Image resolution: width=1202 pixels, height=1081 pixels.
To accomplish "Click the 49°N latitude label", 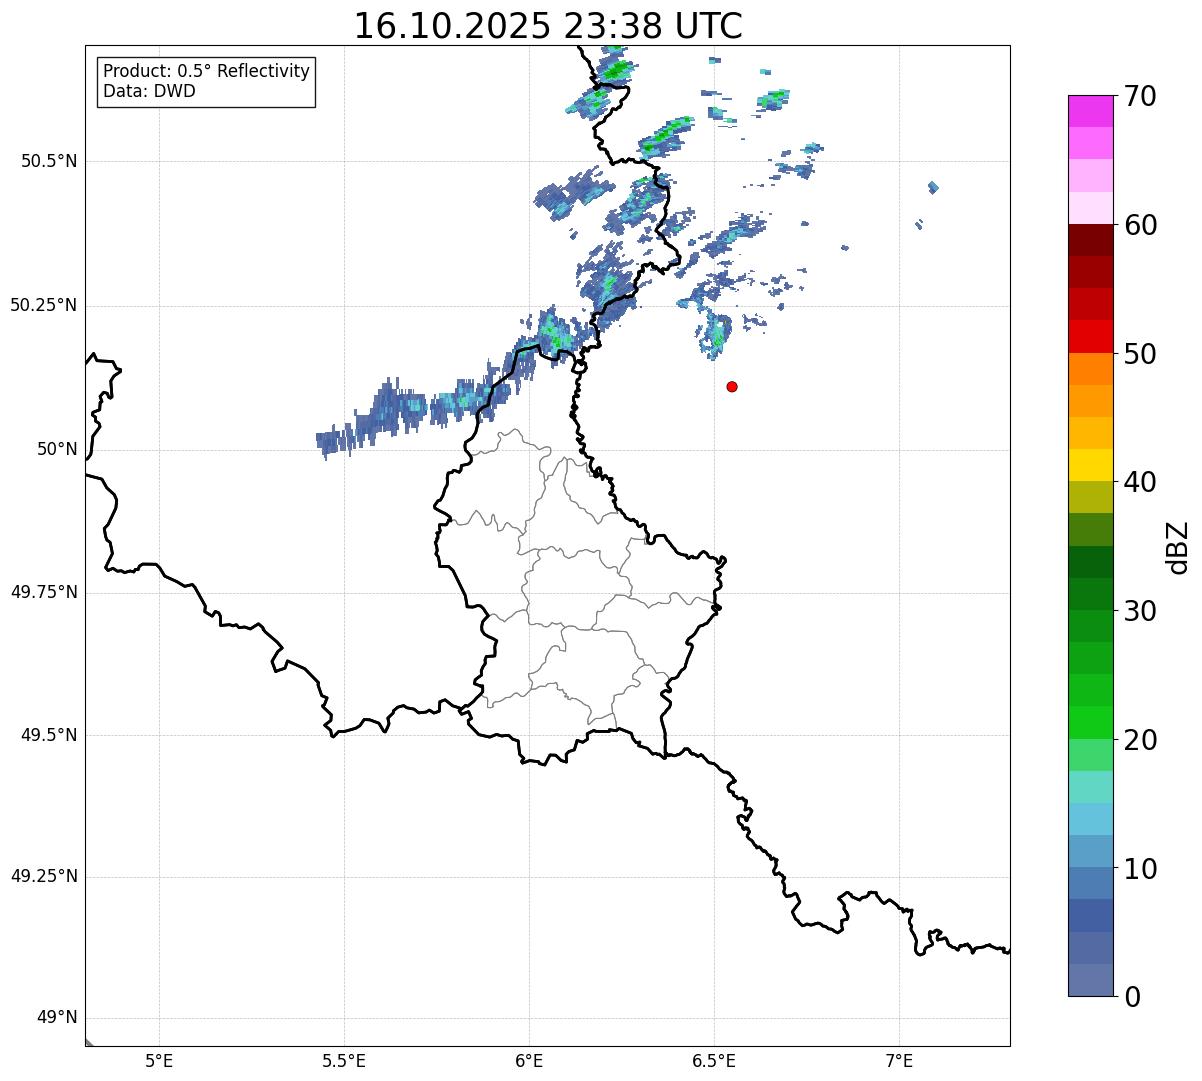I will (57, 1018).
